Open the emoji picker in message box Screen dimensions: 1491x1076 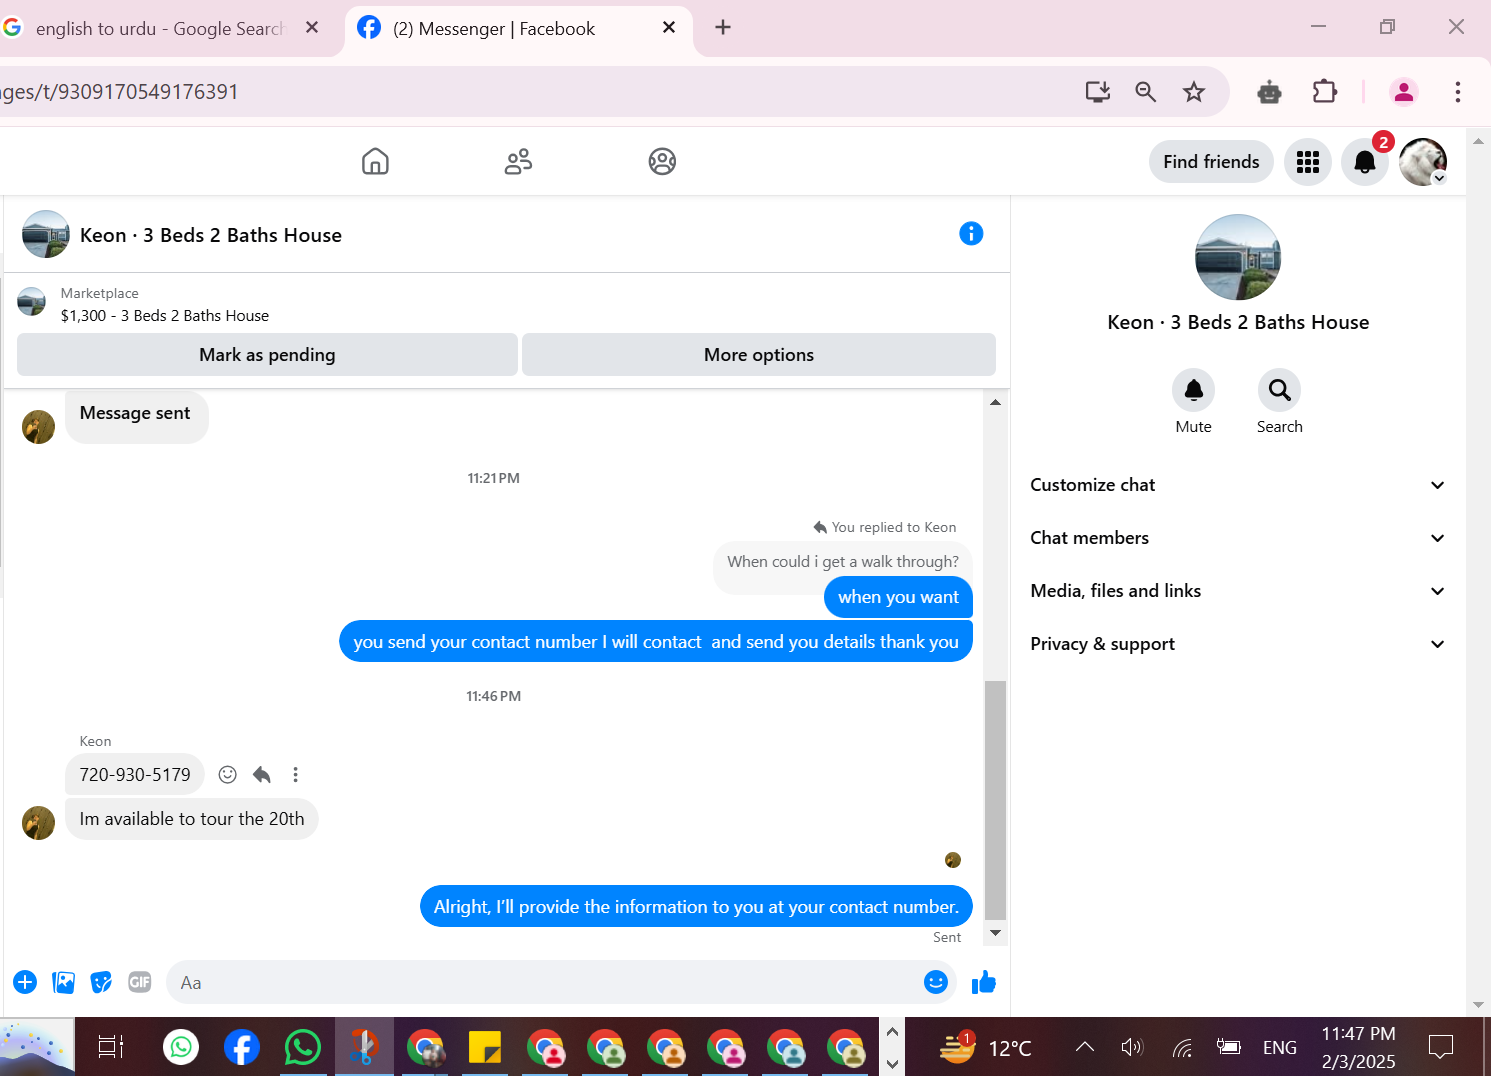tap(936, 982)
